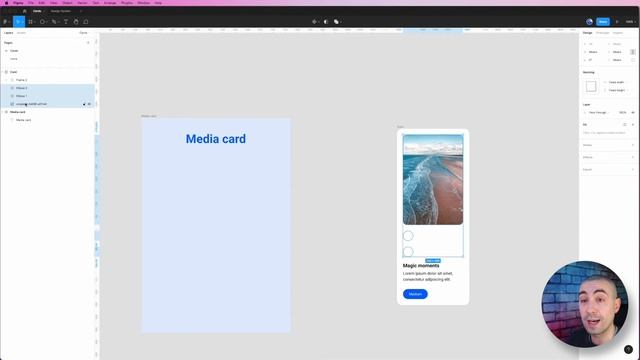Viewport: 640px width, 360px height.
Task: Click the help question mark button
Action: pos(628,349)
